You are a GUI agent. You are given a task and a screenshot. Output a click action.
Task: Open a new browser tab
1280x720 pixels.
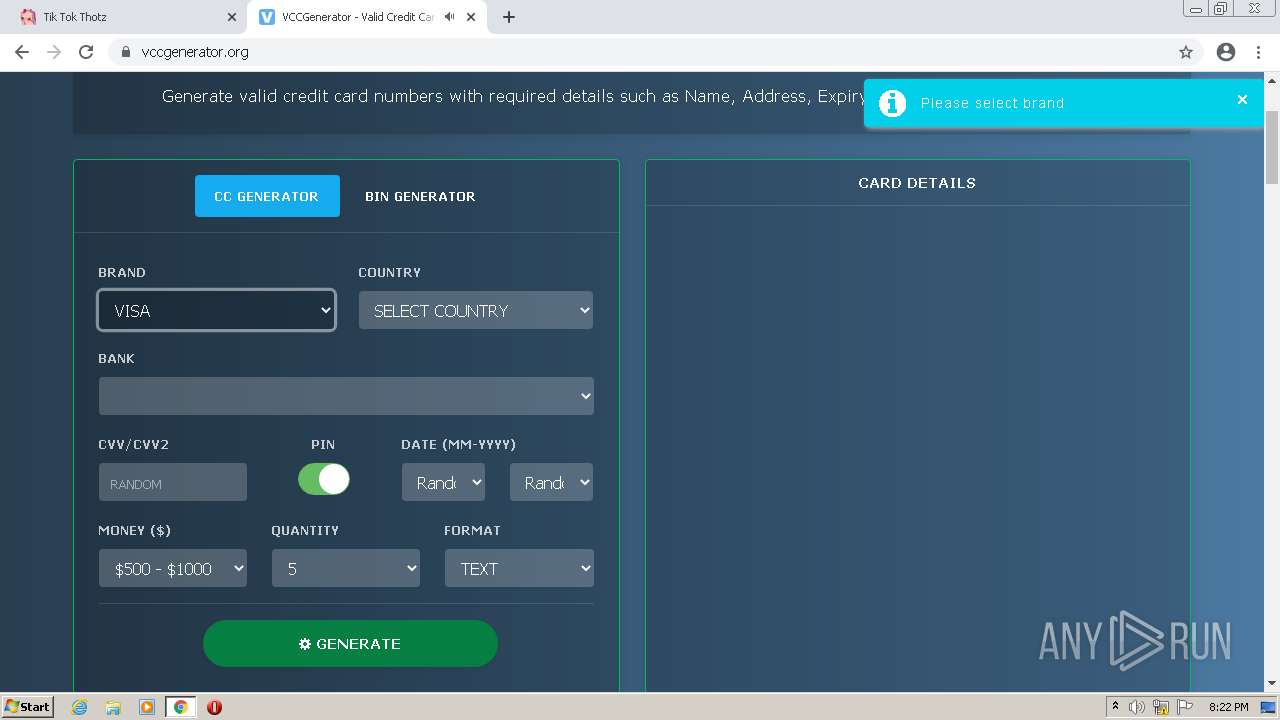pos(509,17)
